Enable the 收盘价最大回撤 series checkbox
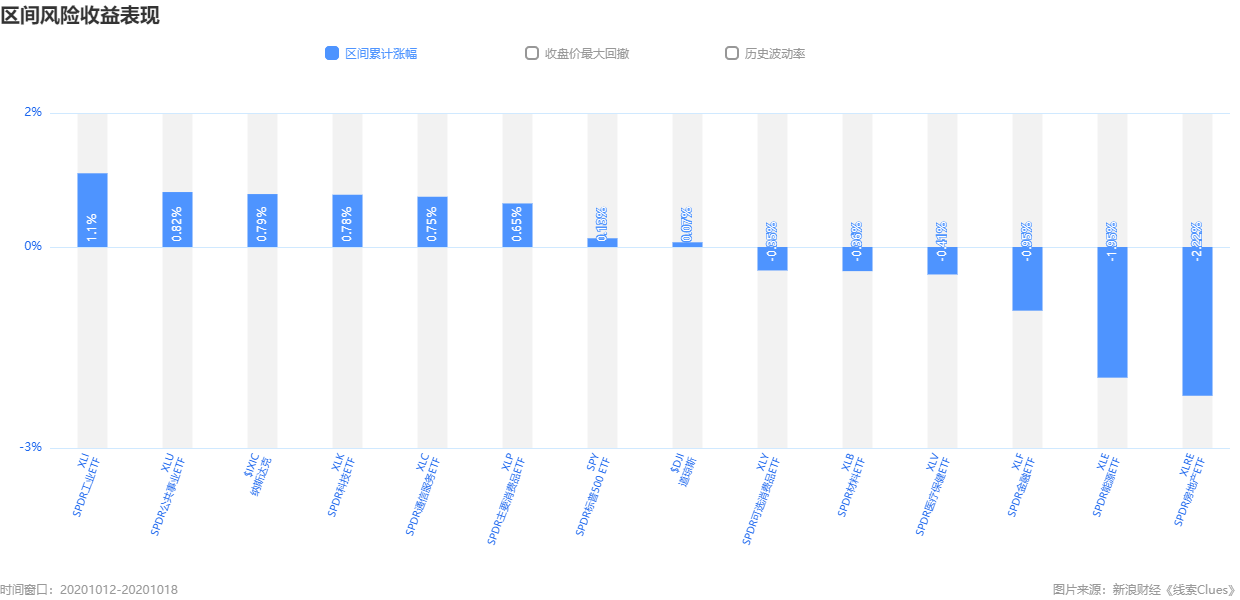Image resolution: width=1240 pixels, height=600 pixels. coord(532,54)
